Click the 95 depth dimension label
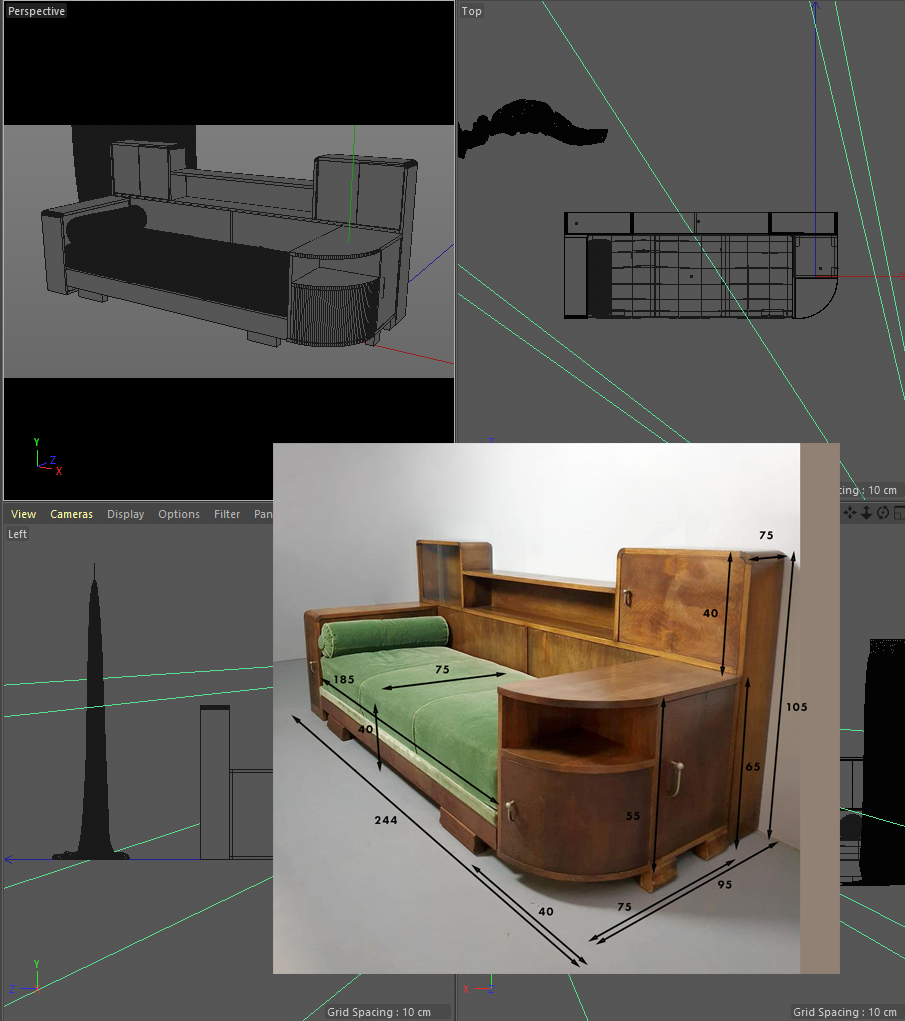Image resolution: width=905 pixels, height=1021 pixels. point(725,884)
